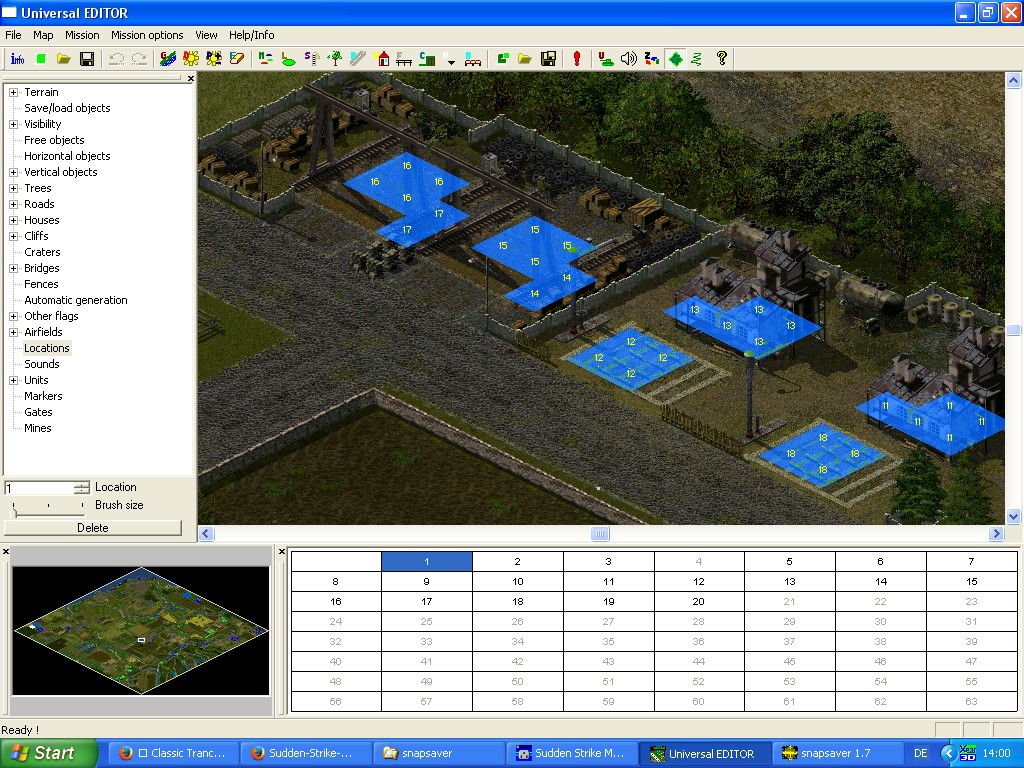1024x768 pixels.
Task: Expand the Cliffs tree node
Action: (13, 236)
